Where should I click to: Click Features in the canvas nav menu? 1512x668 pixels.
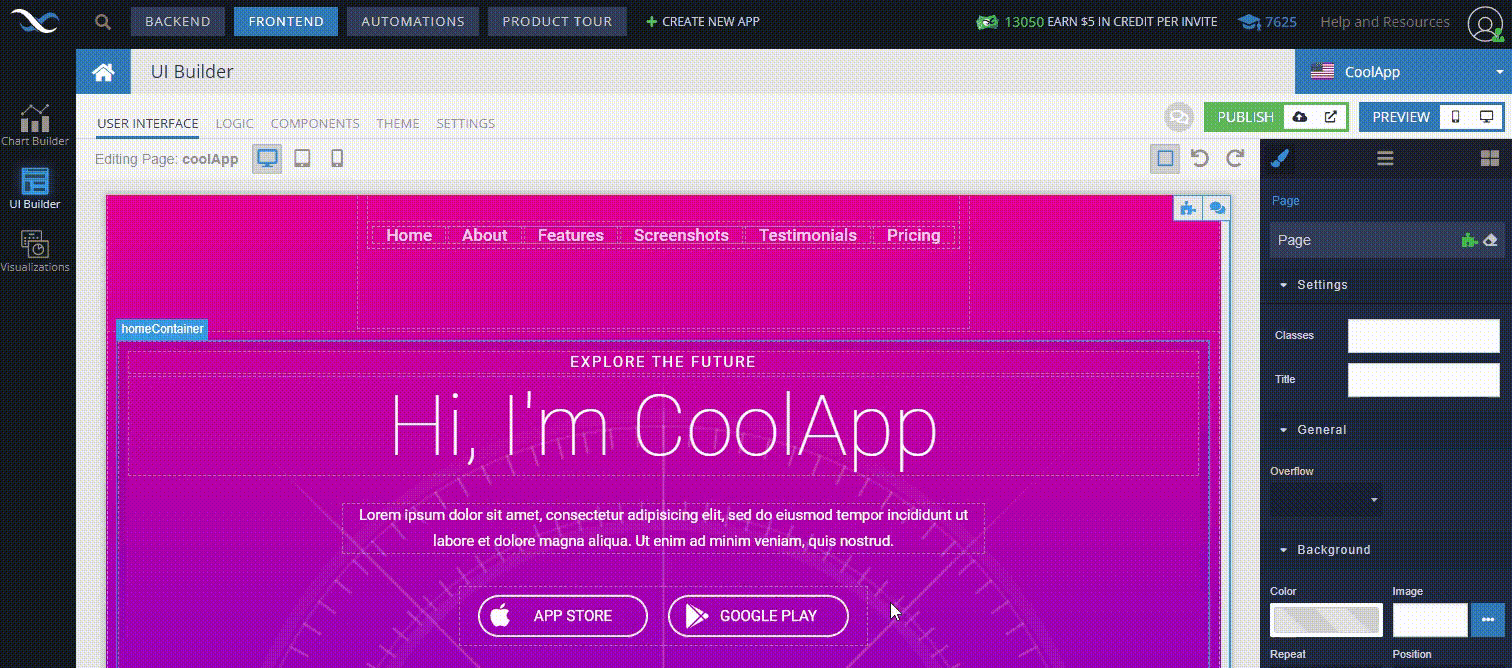click(x=571, y=236)
